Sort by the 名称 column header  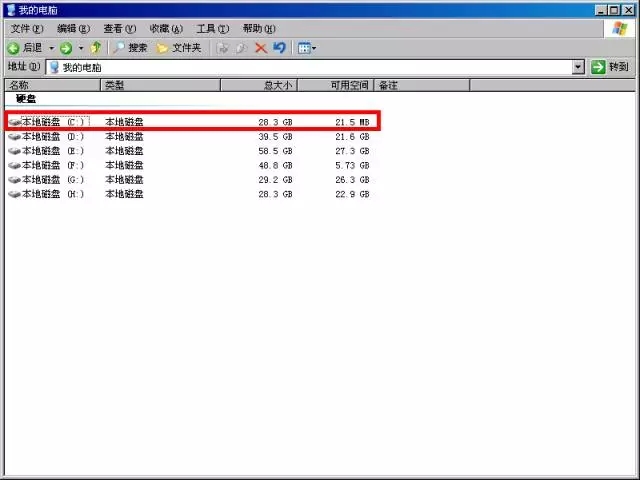click(x=53, y=85)
